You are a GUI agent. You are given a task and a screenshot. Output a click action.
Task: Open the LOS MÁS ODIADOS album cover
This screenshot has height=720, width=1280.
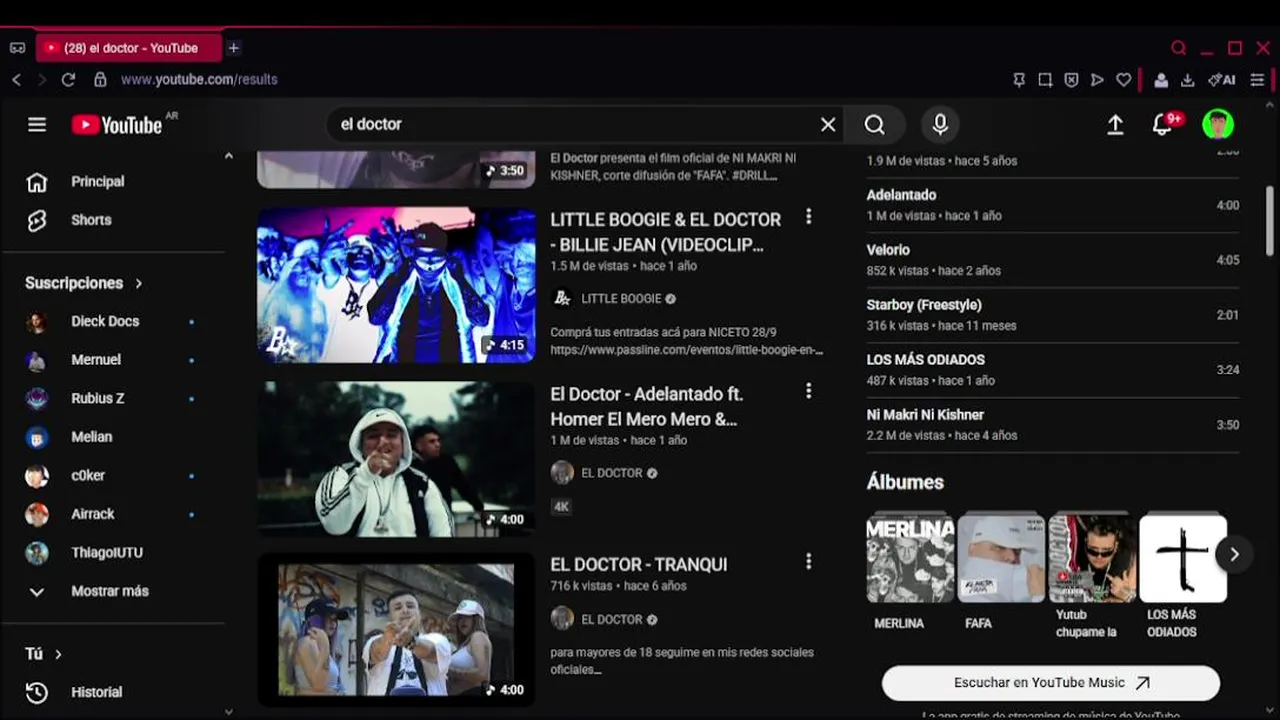pyautogui.click(x=1183, y=559)
